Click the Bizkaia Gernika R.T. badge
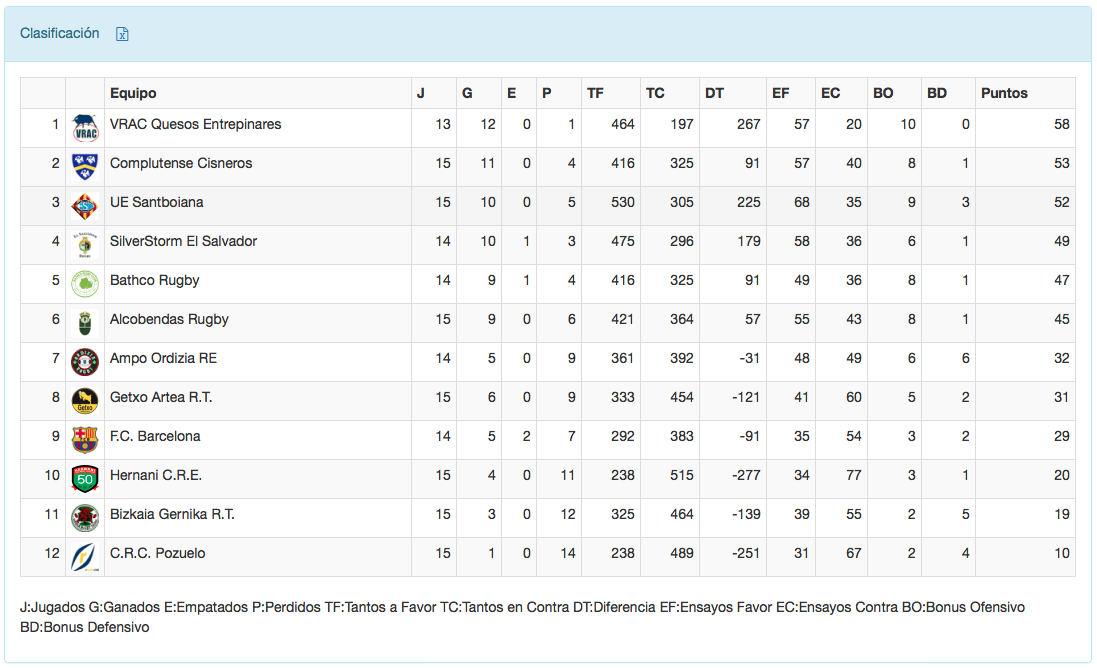Viewport: 1097px width, 668px height. (85, 518)
